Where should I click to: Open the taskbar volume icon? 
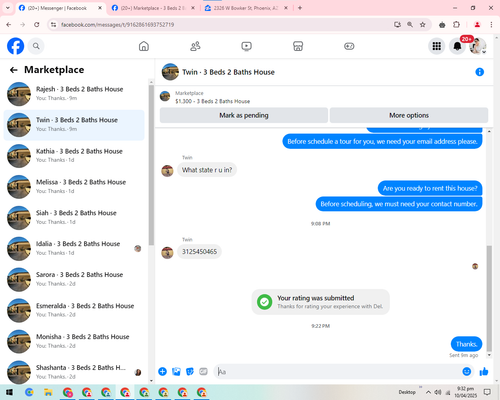[x=438, y=392]
